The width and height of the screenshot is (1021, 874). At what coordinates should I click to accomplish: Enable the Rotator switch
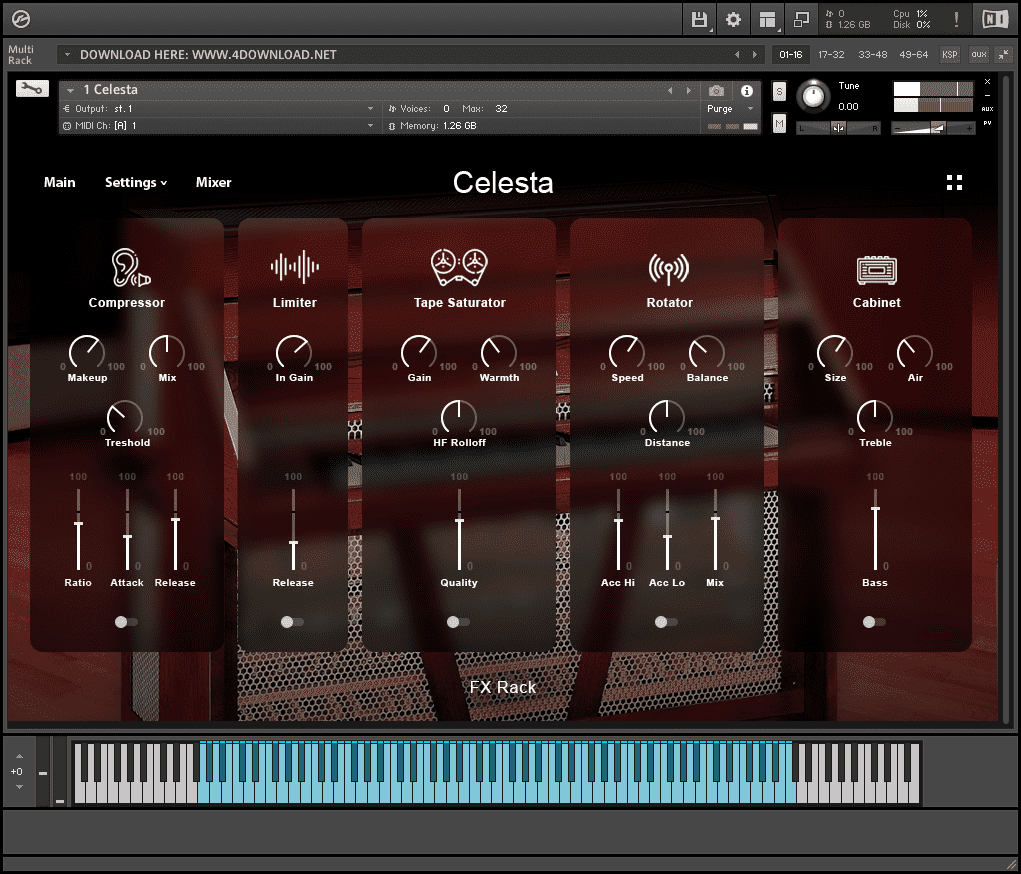point(665,622)
